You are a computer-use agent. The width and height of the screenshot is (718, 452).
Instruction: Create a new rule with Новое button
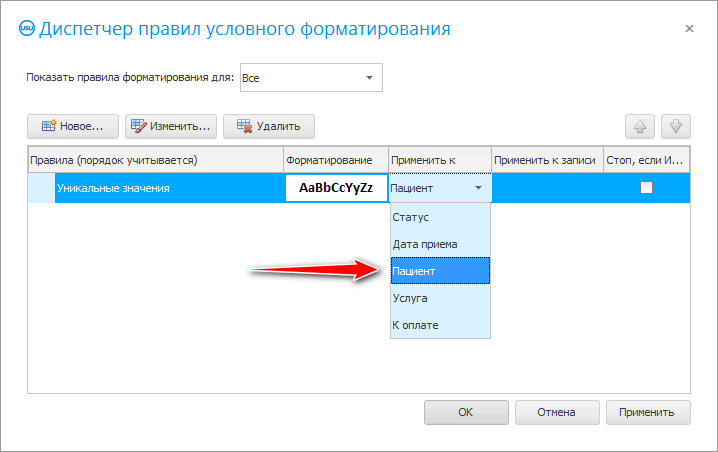point(73,126)
